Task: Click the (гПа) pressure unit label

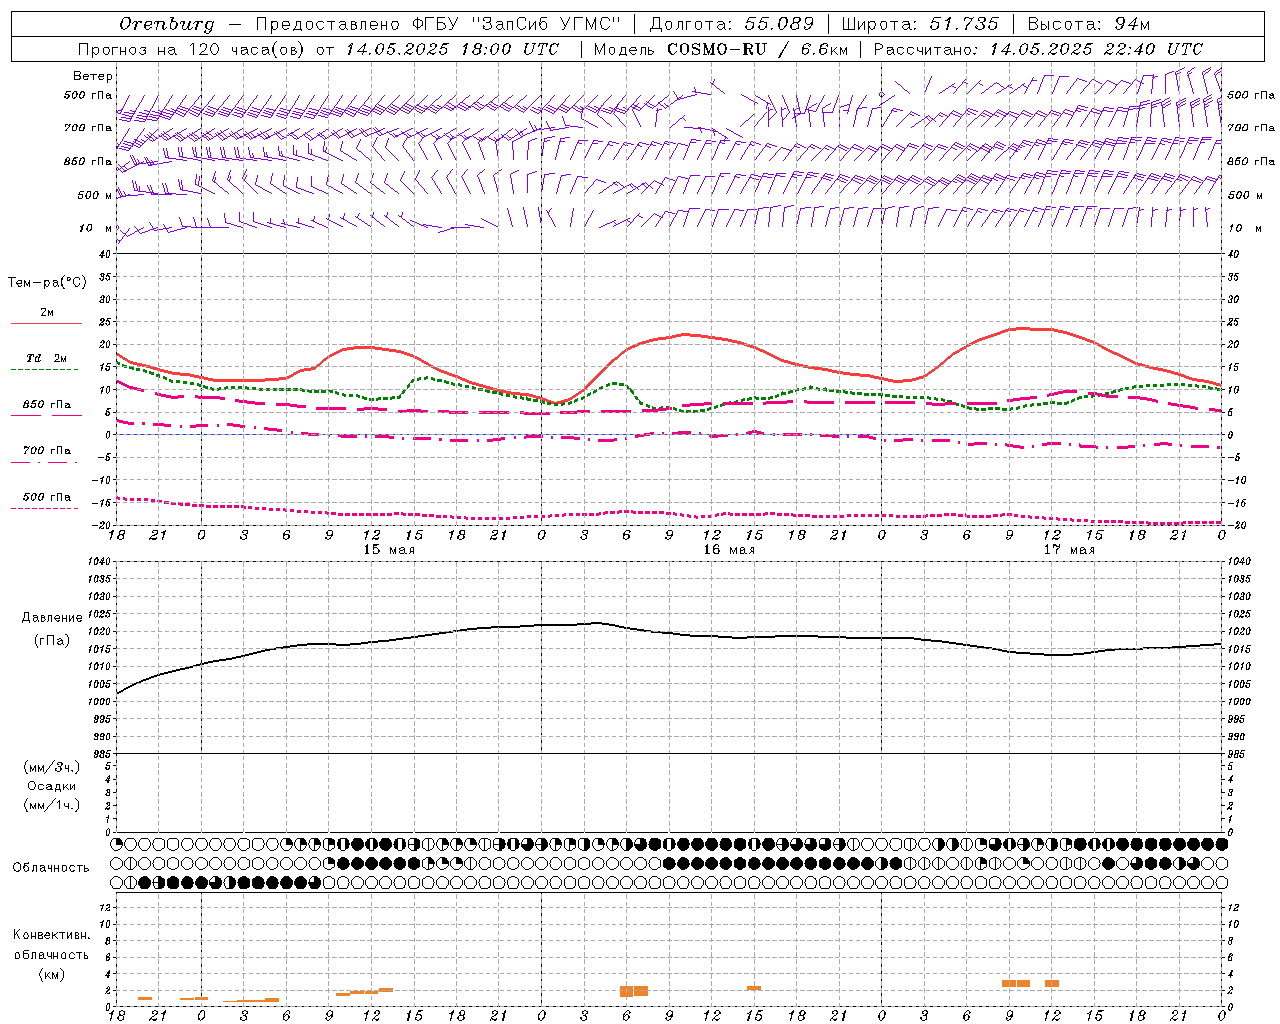Action: (x=52, y=641)
